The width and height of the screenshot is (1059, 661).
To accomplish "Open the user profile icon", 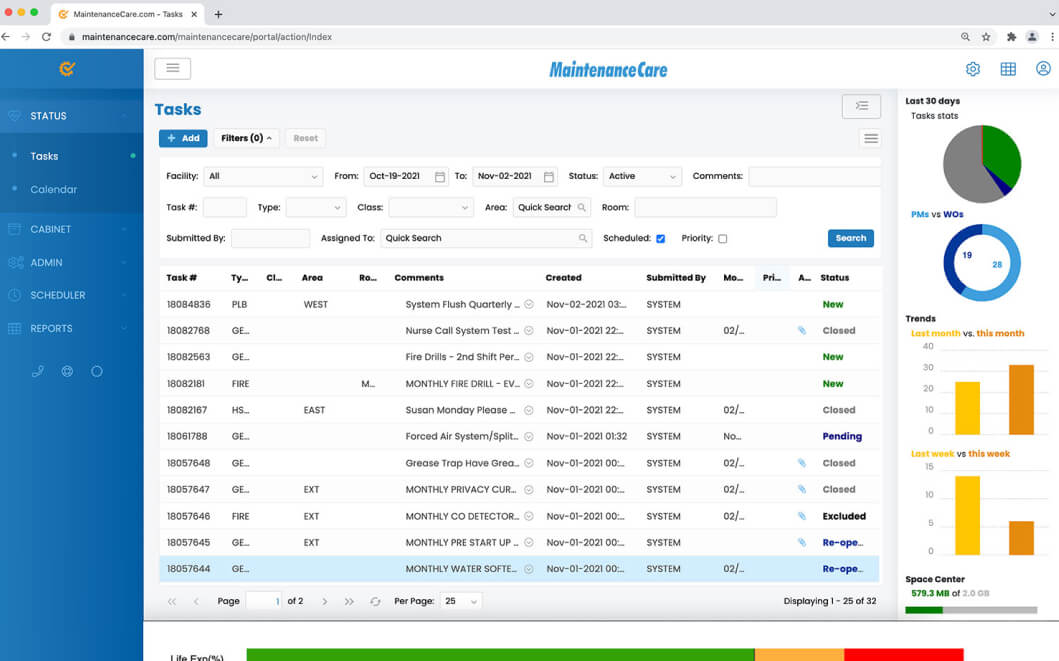I will tap(1044, 68).
